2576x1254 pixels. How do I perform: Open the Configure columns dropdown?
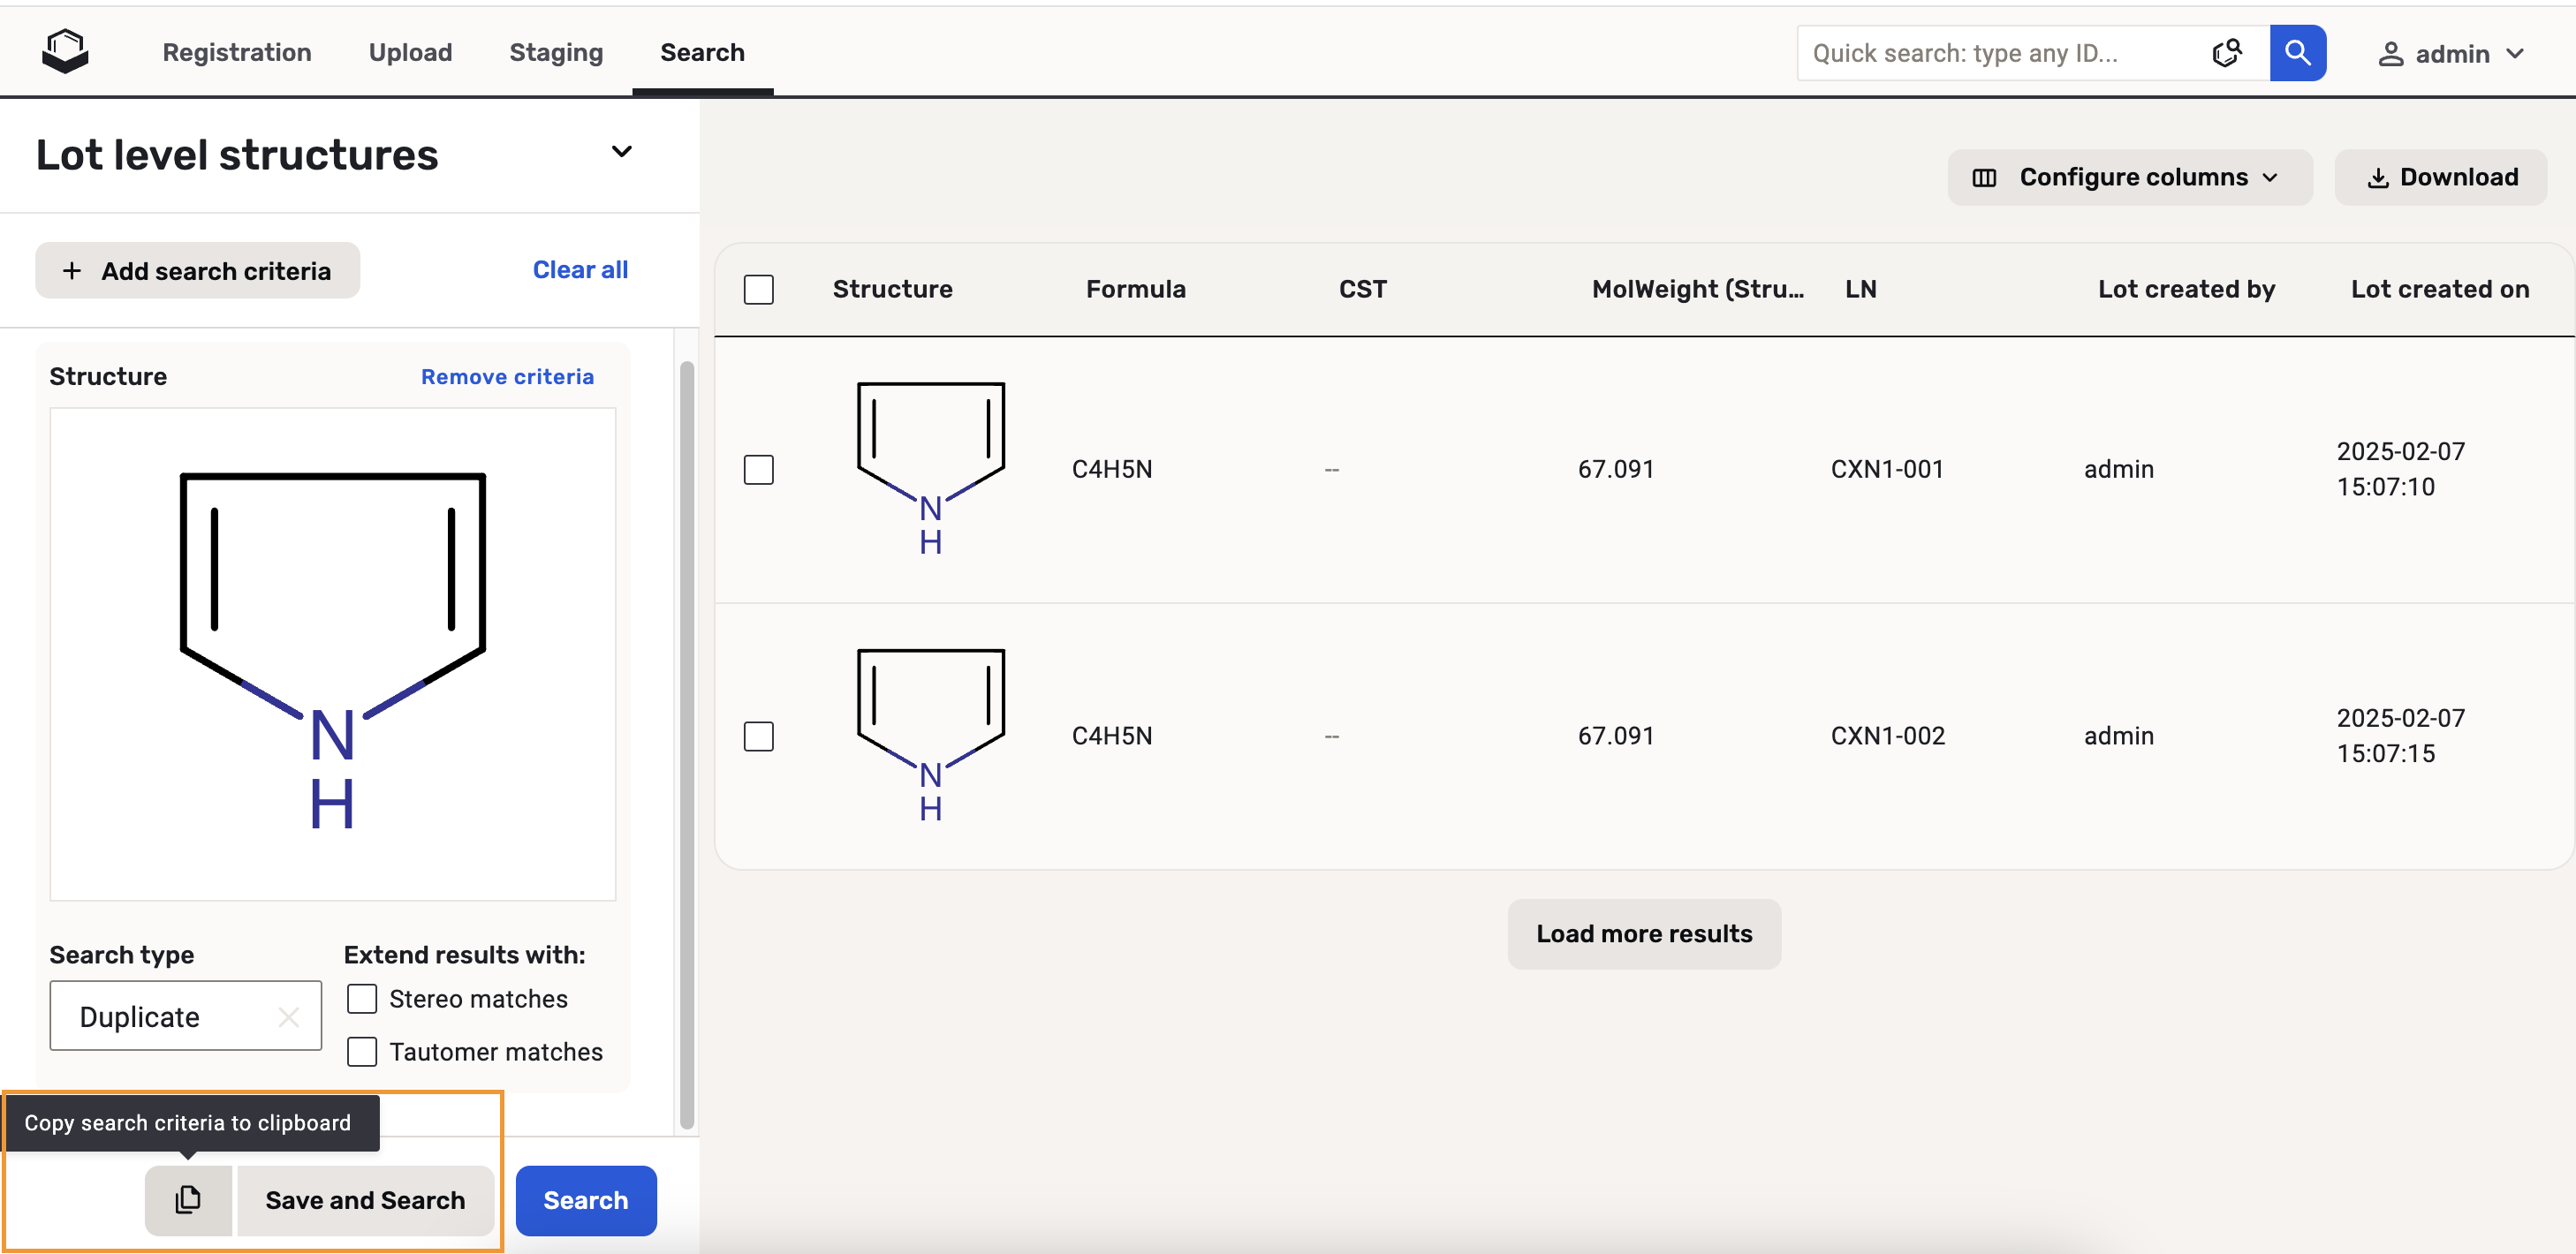tap(2129, 177)
